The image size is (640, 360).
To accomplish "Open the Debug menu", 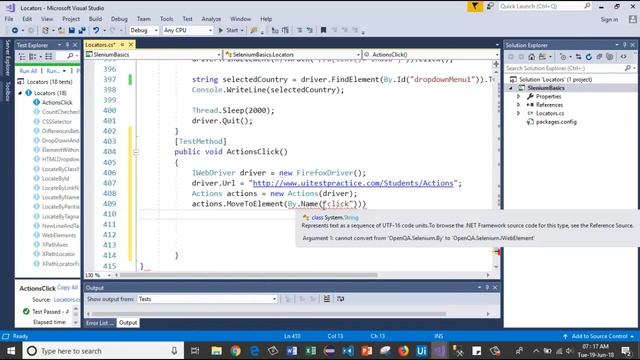I will click(x=119, y=19).
